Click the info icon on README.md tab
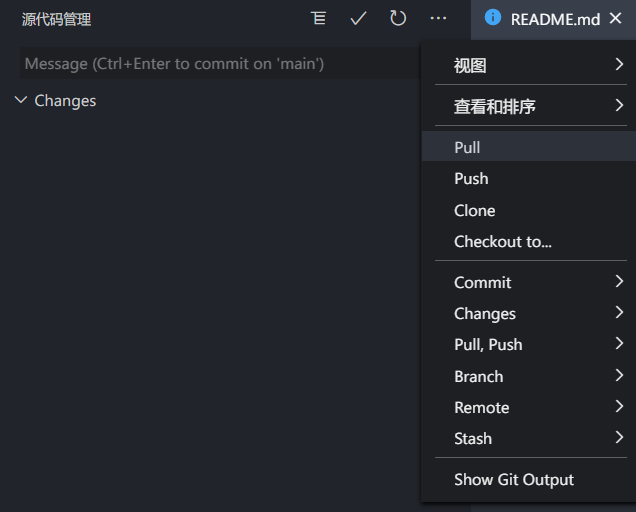This screenshot has height=512, width=636. pos(492,18)
